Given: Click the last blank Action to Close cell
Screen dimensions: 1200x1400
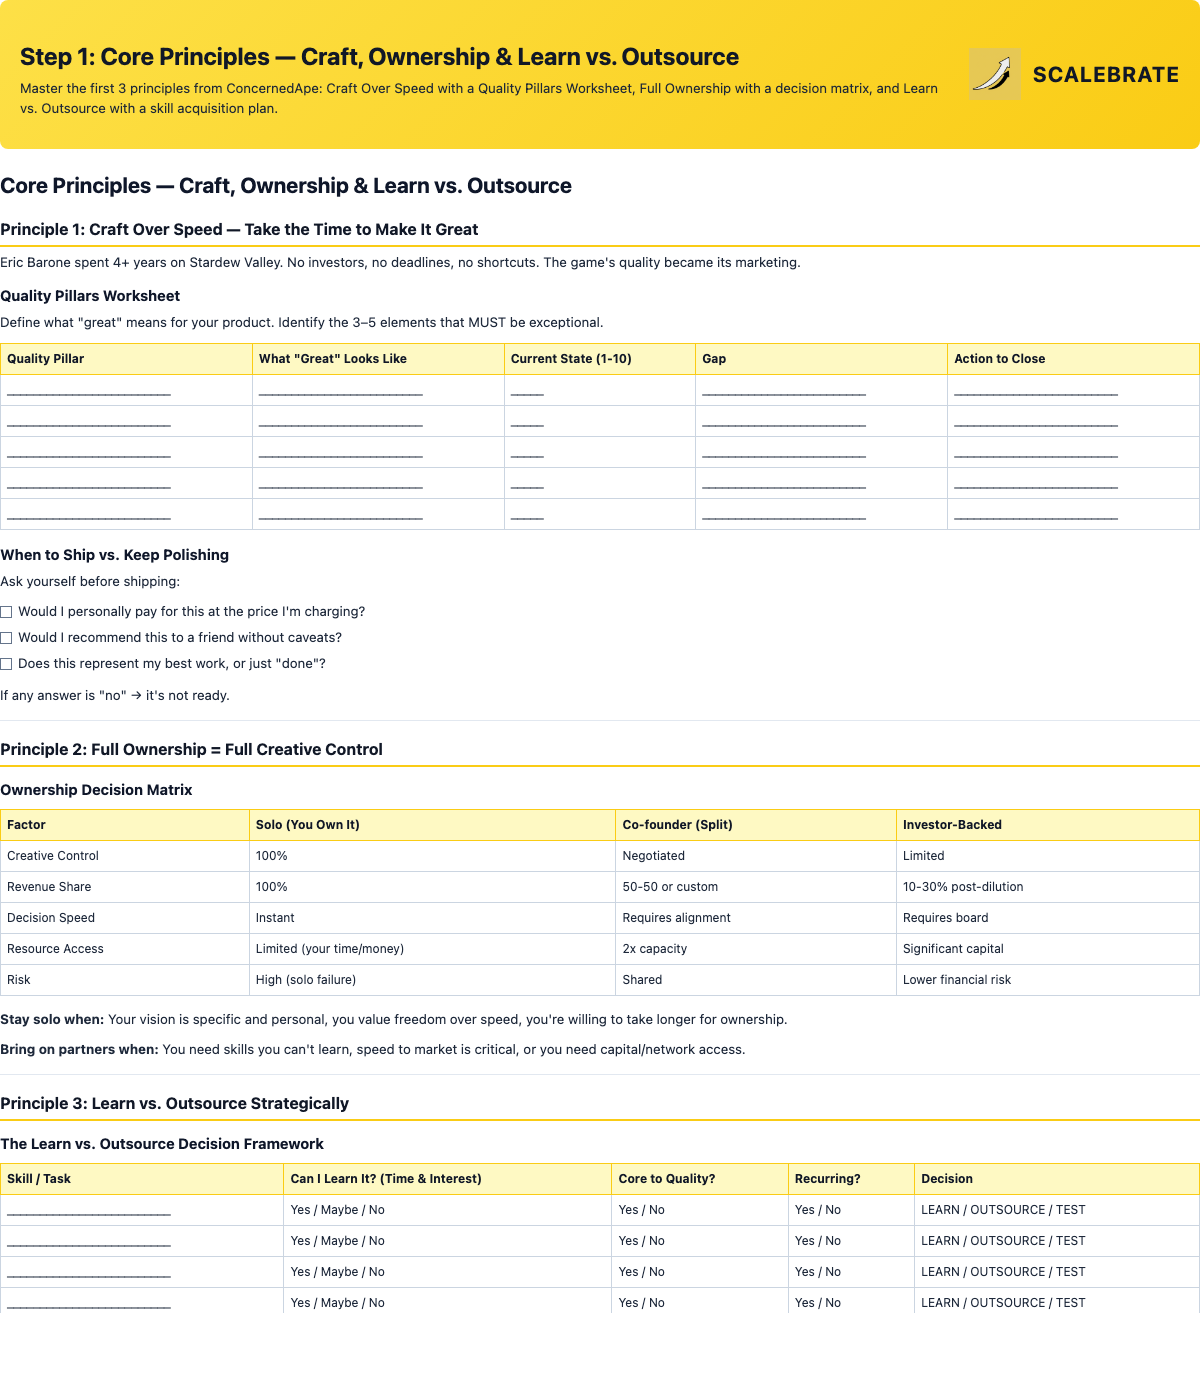Looking at the screenshot, I should pyautogui.click(x=1073, y=515).
